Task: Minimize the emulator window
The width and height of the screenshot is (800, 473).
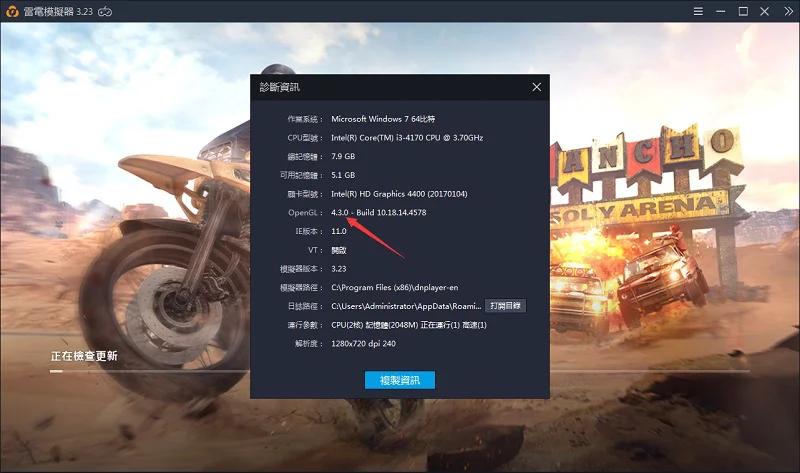Action: [720, 11]
